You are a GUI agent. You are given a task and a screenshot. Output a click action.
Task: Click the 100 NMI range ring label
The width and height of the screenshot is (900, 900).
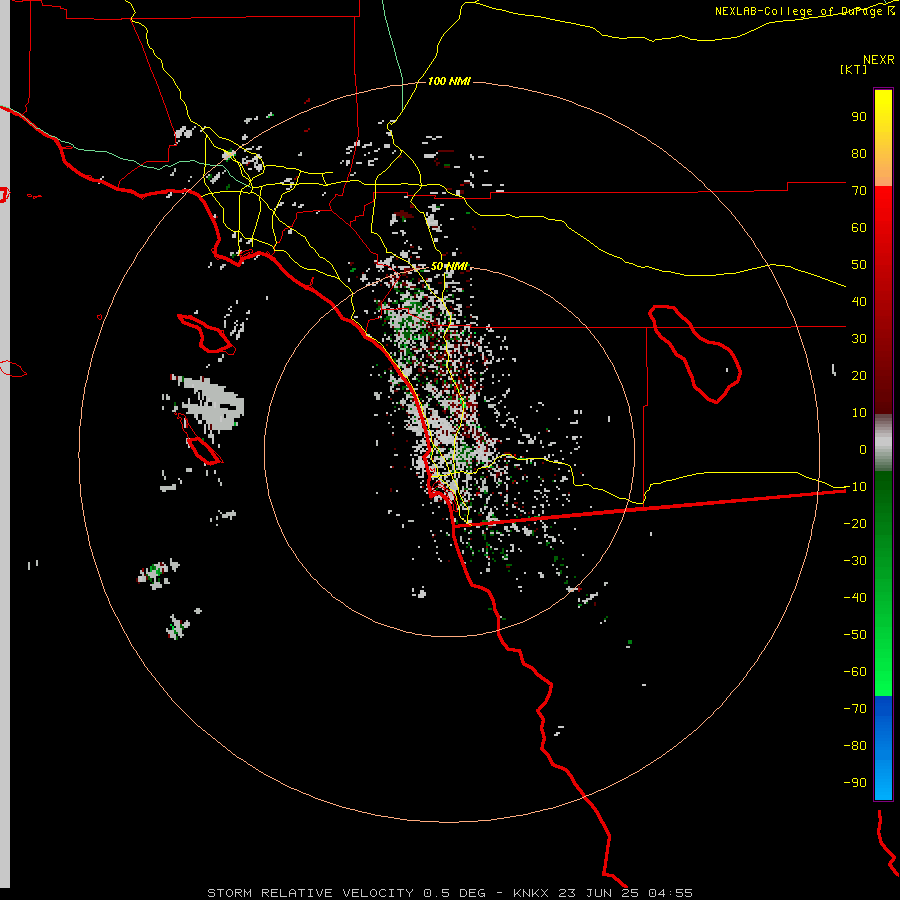[x=449, y=82]
